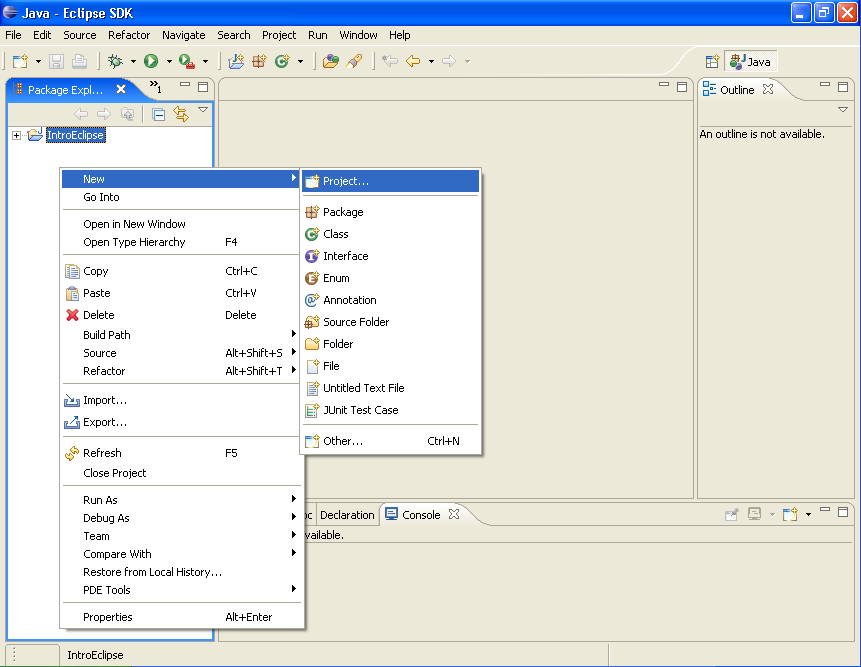Click the External Tools run icon

pos(187,61)
